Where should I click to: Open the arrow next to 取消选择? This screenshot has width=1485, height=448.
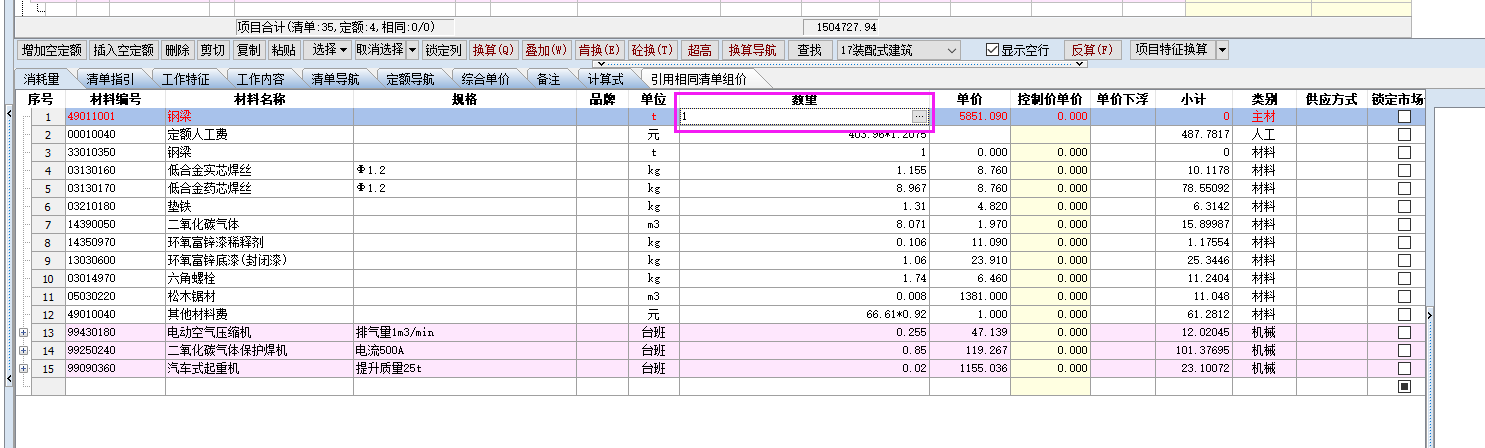tap(412, 50)
